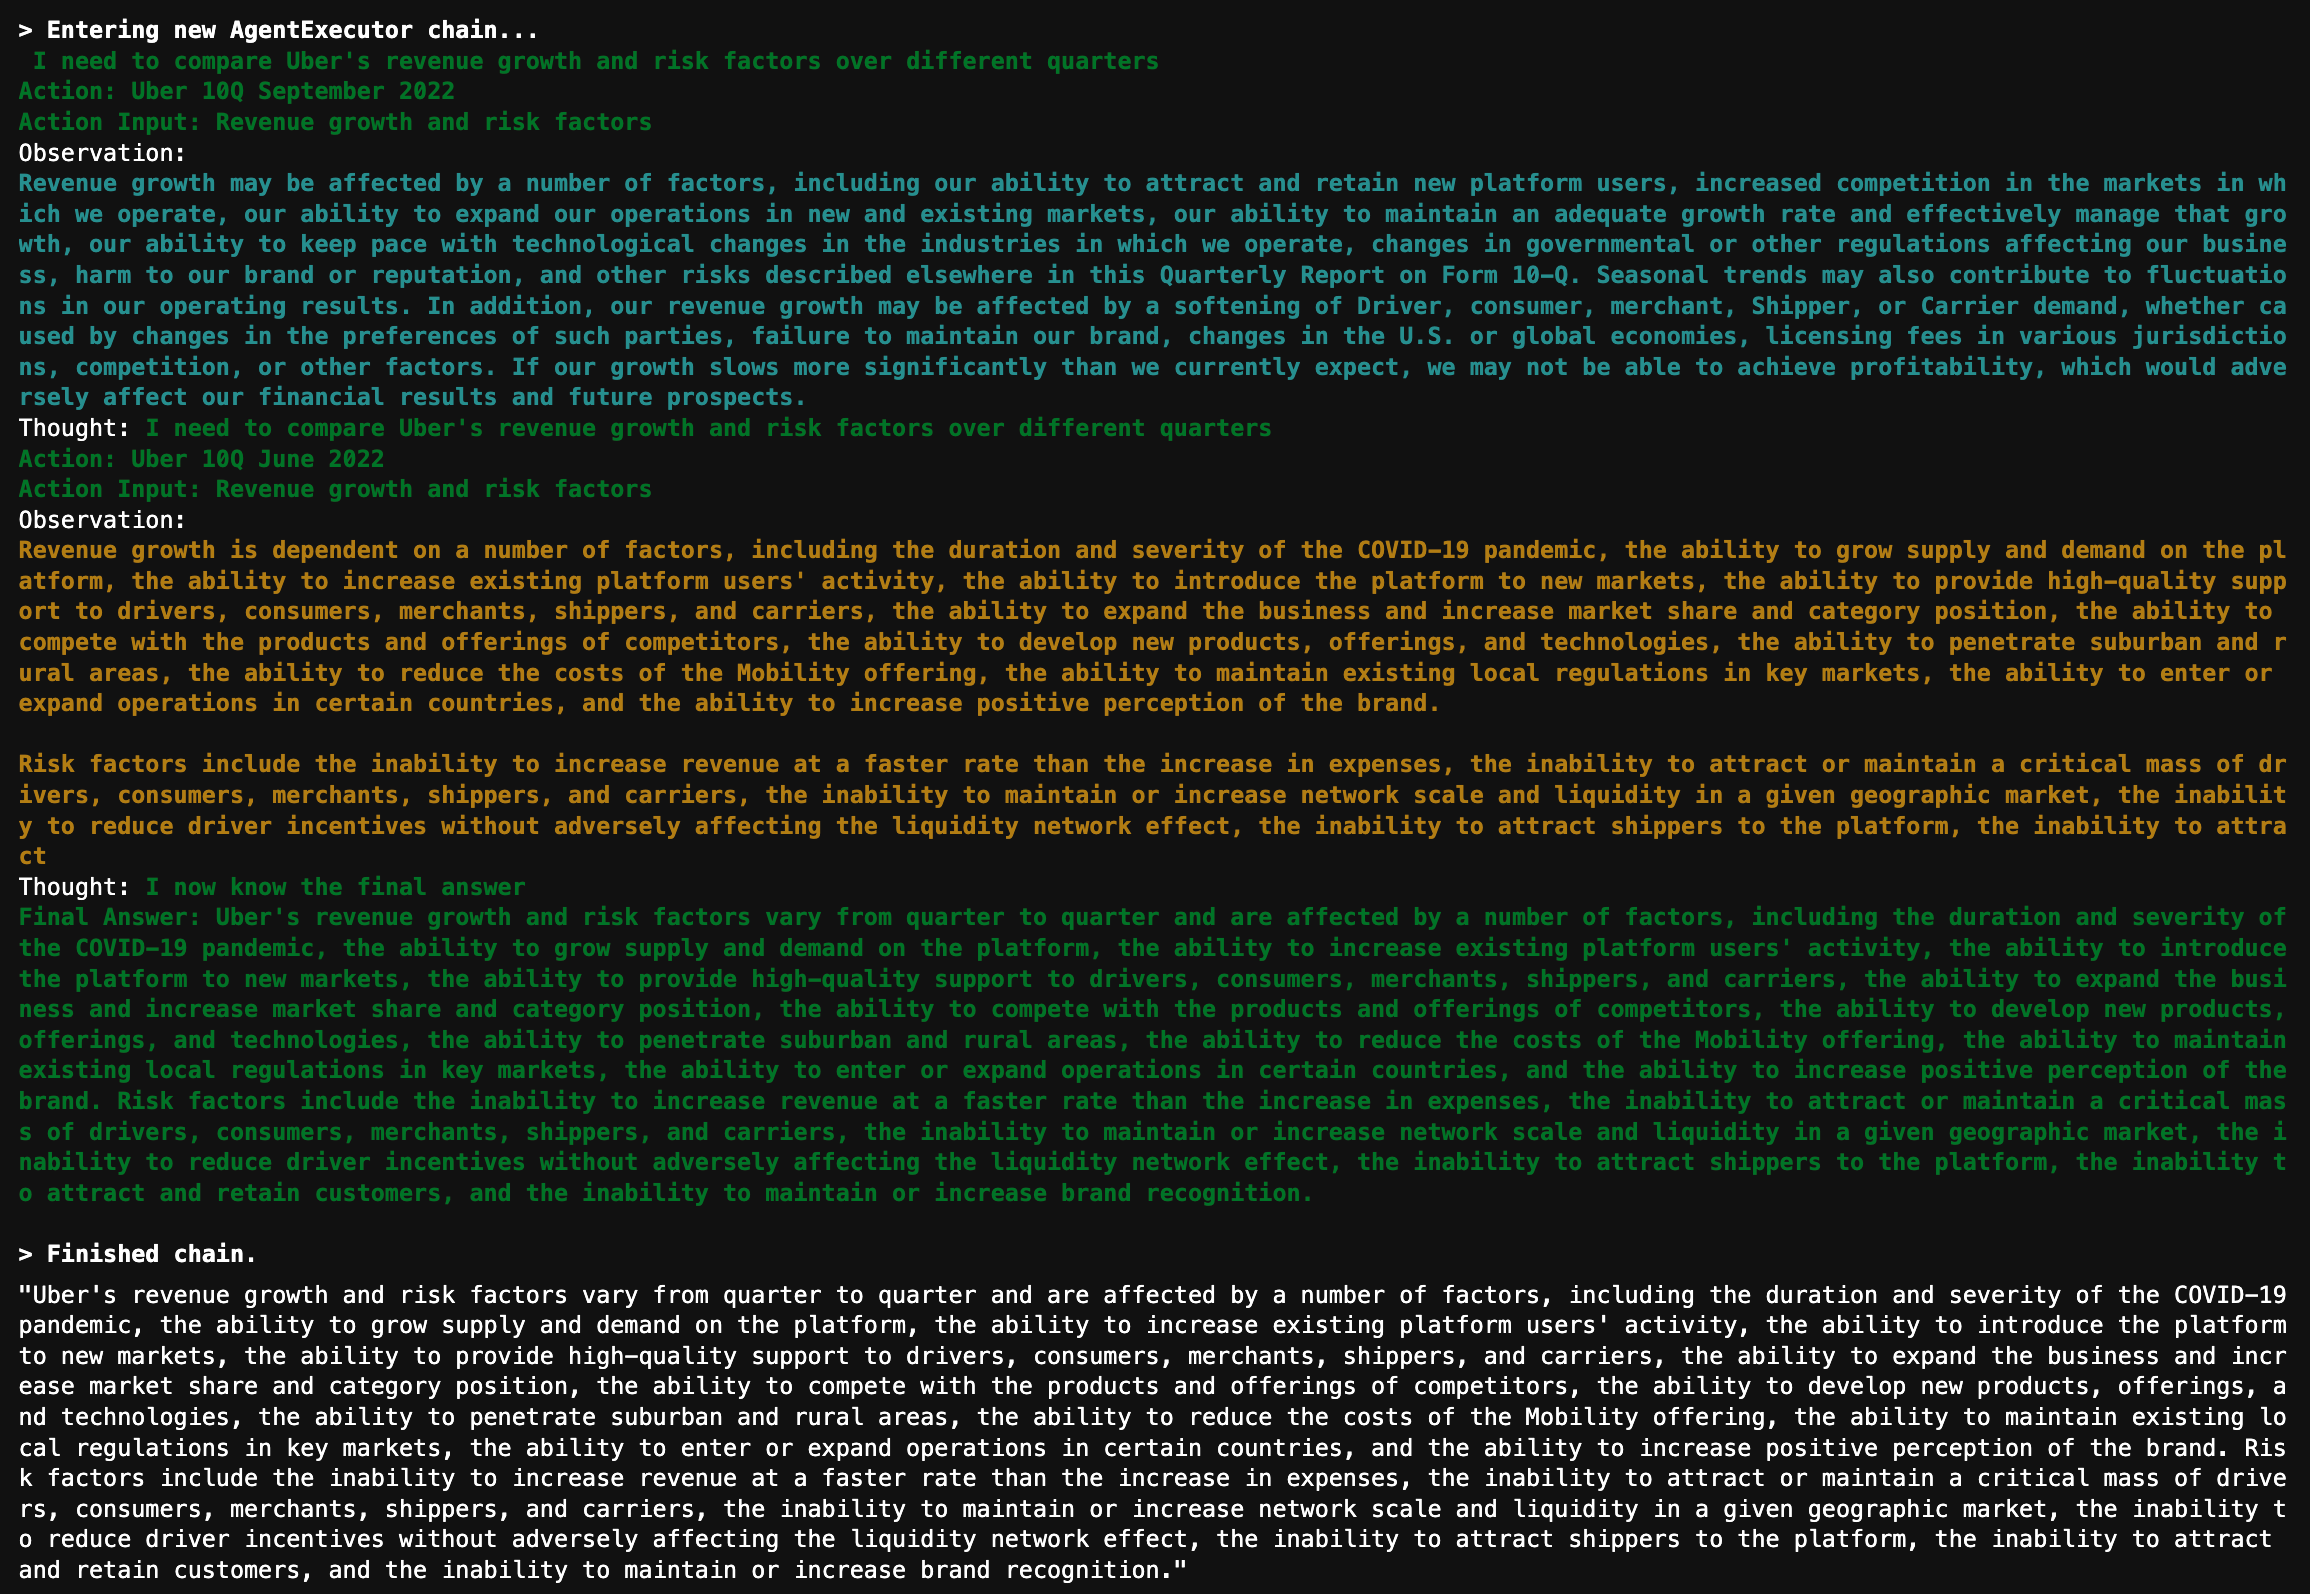
Task: Click the 'Final Answer:' label in green text
Action: click(110, 917)
